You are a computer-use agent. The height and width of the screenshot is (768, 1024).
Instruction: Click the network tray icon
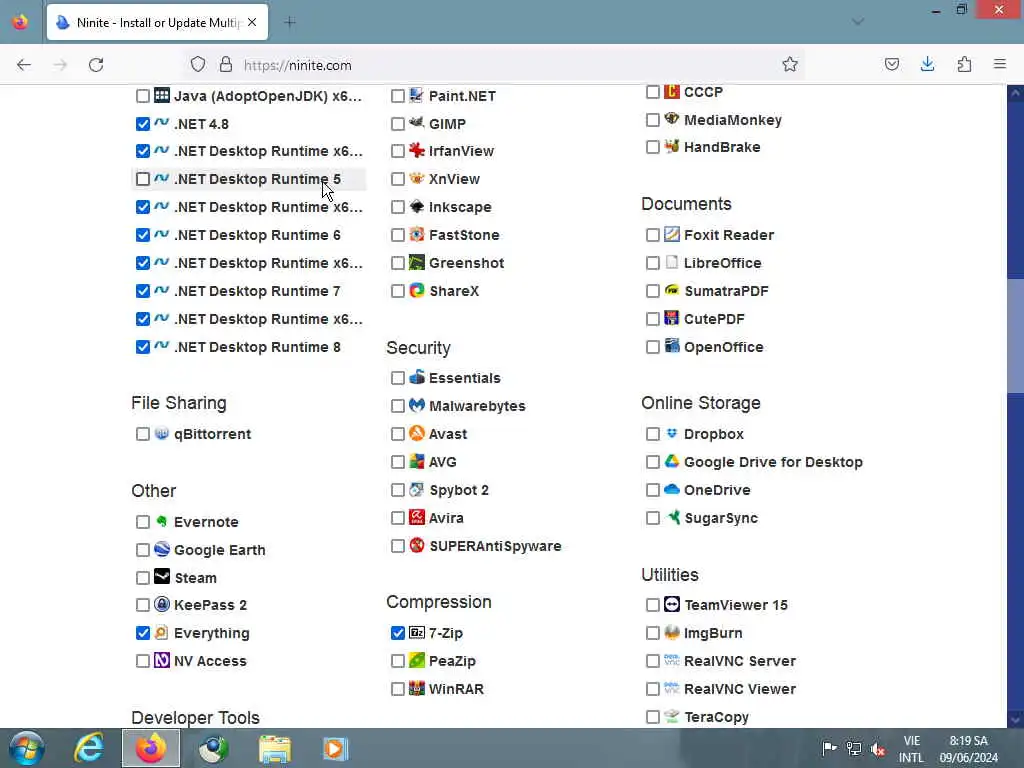pos(854,748)
